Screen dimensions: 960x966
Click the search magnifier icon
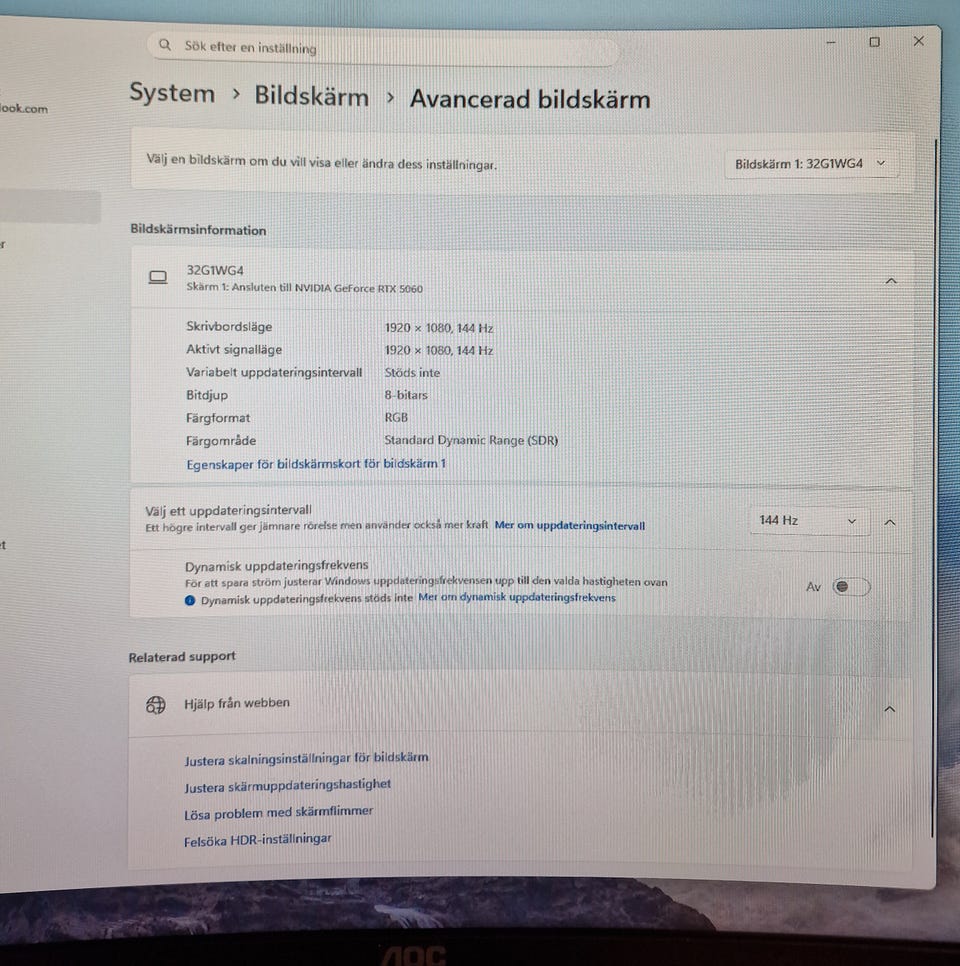click(165, 45)
